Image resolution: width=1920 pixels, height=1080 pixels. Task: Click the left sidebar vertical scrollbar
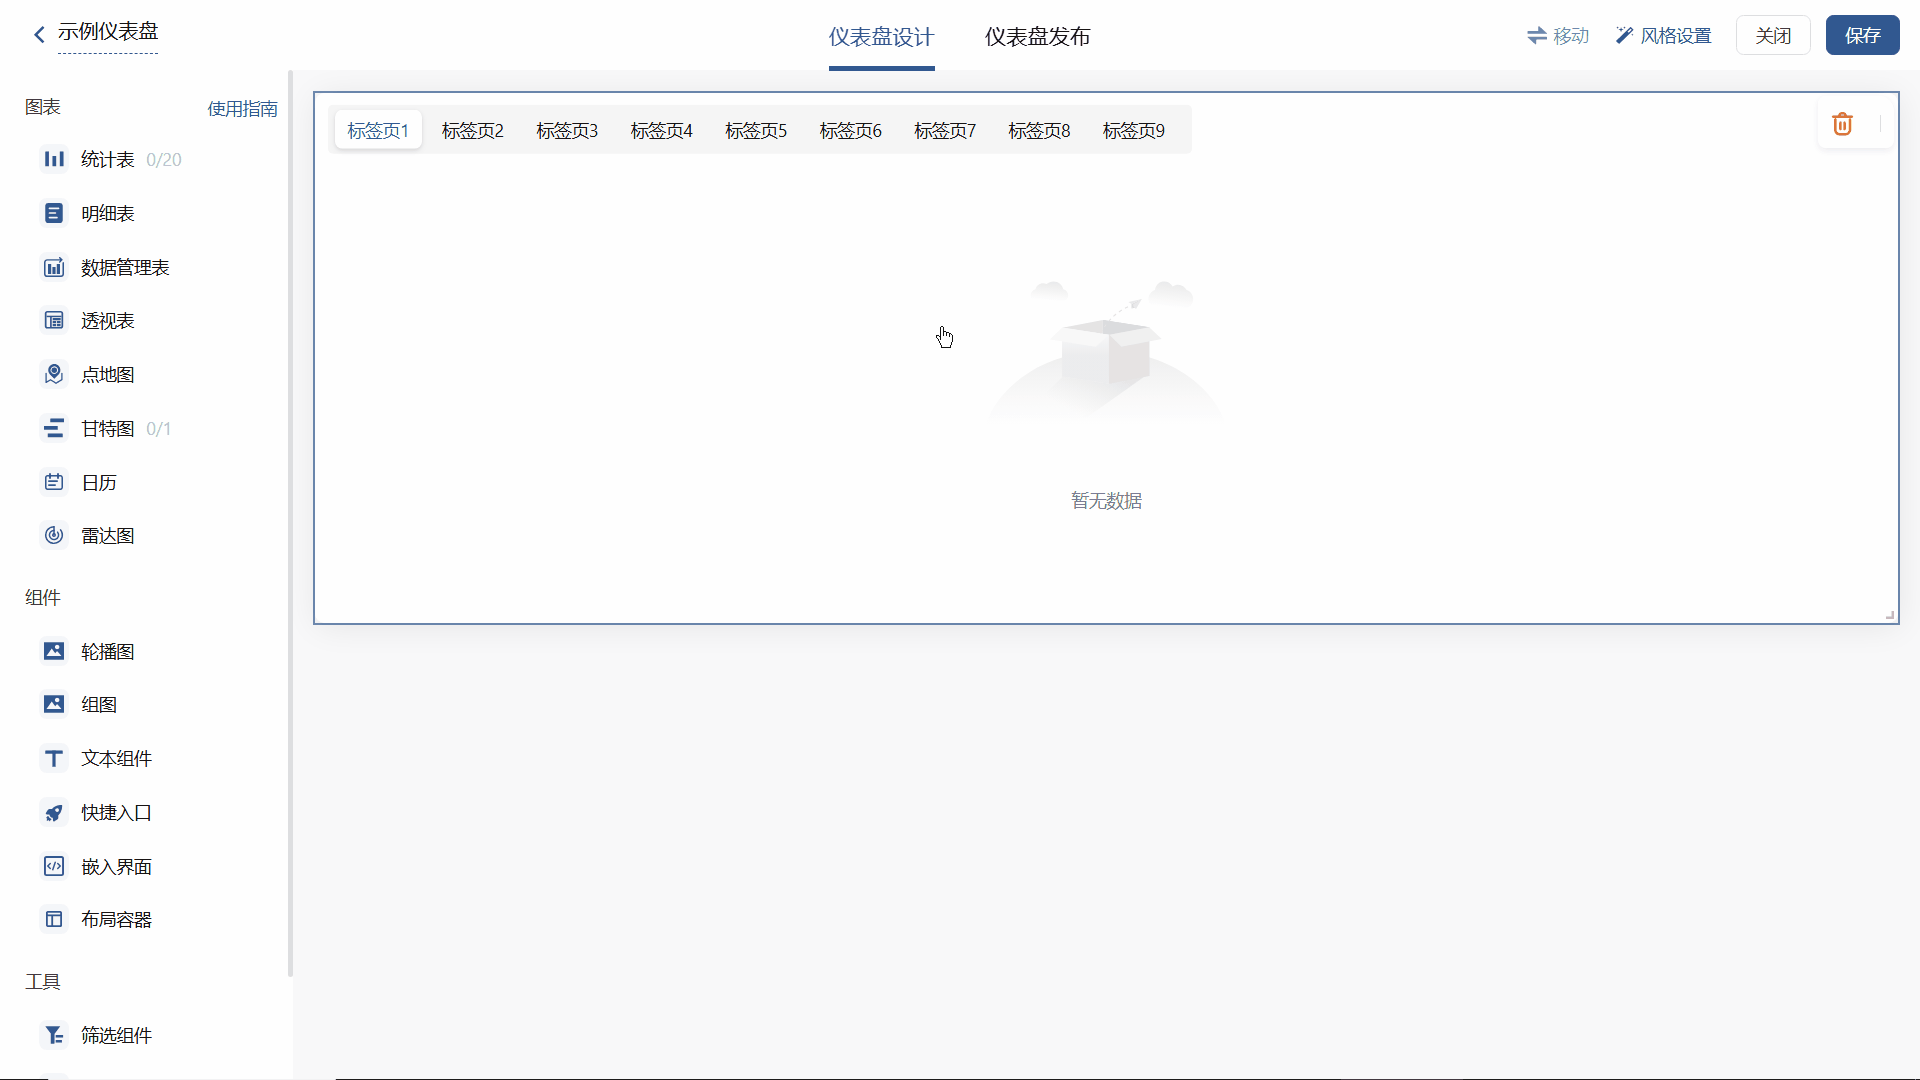291,523
